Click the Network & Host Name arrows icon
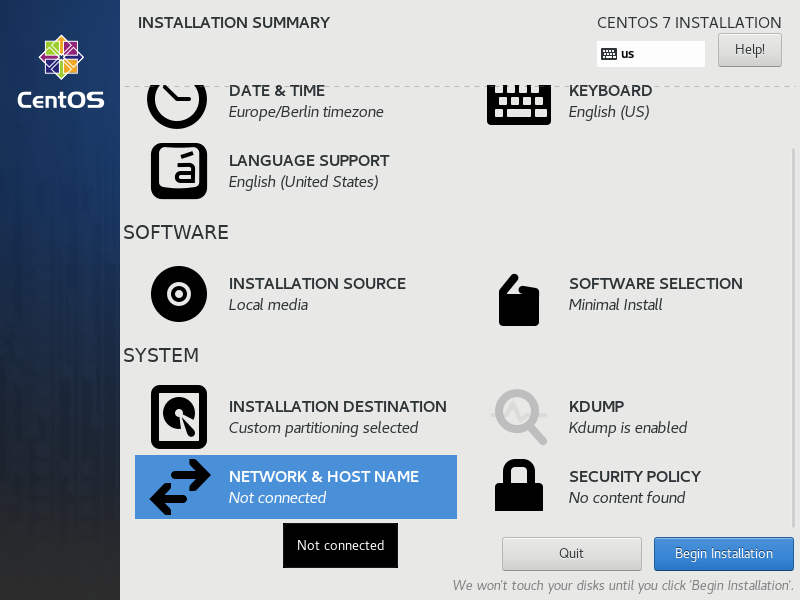 pyautogui.click(x=180, y=487)
